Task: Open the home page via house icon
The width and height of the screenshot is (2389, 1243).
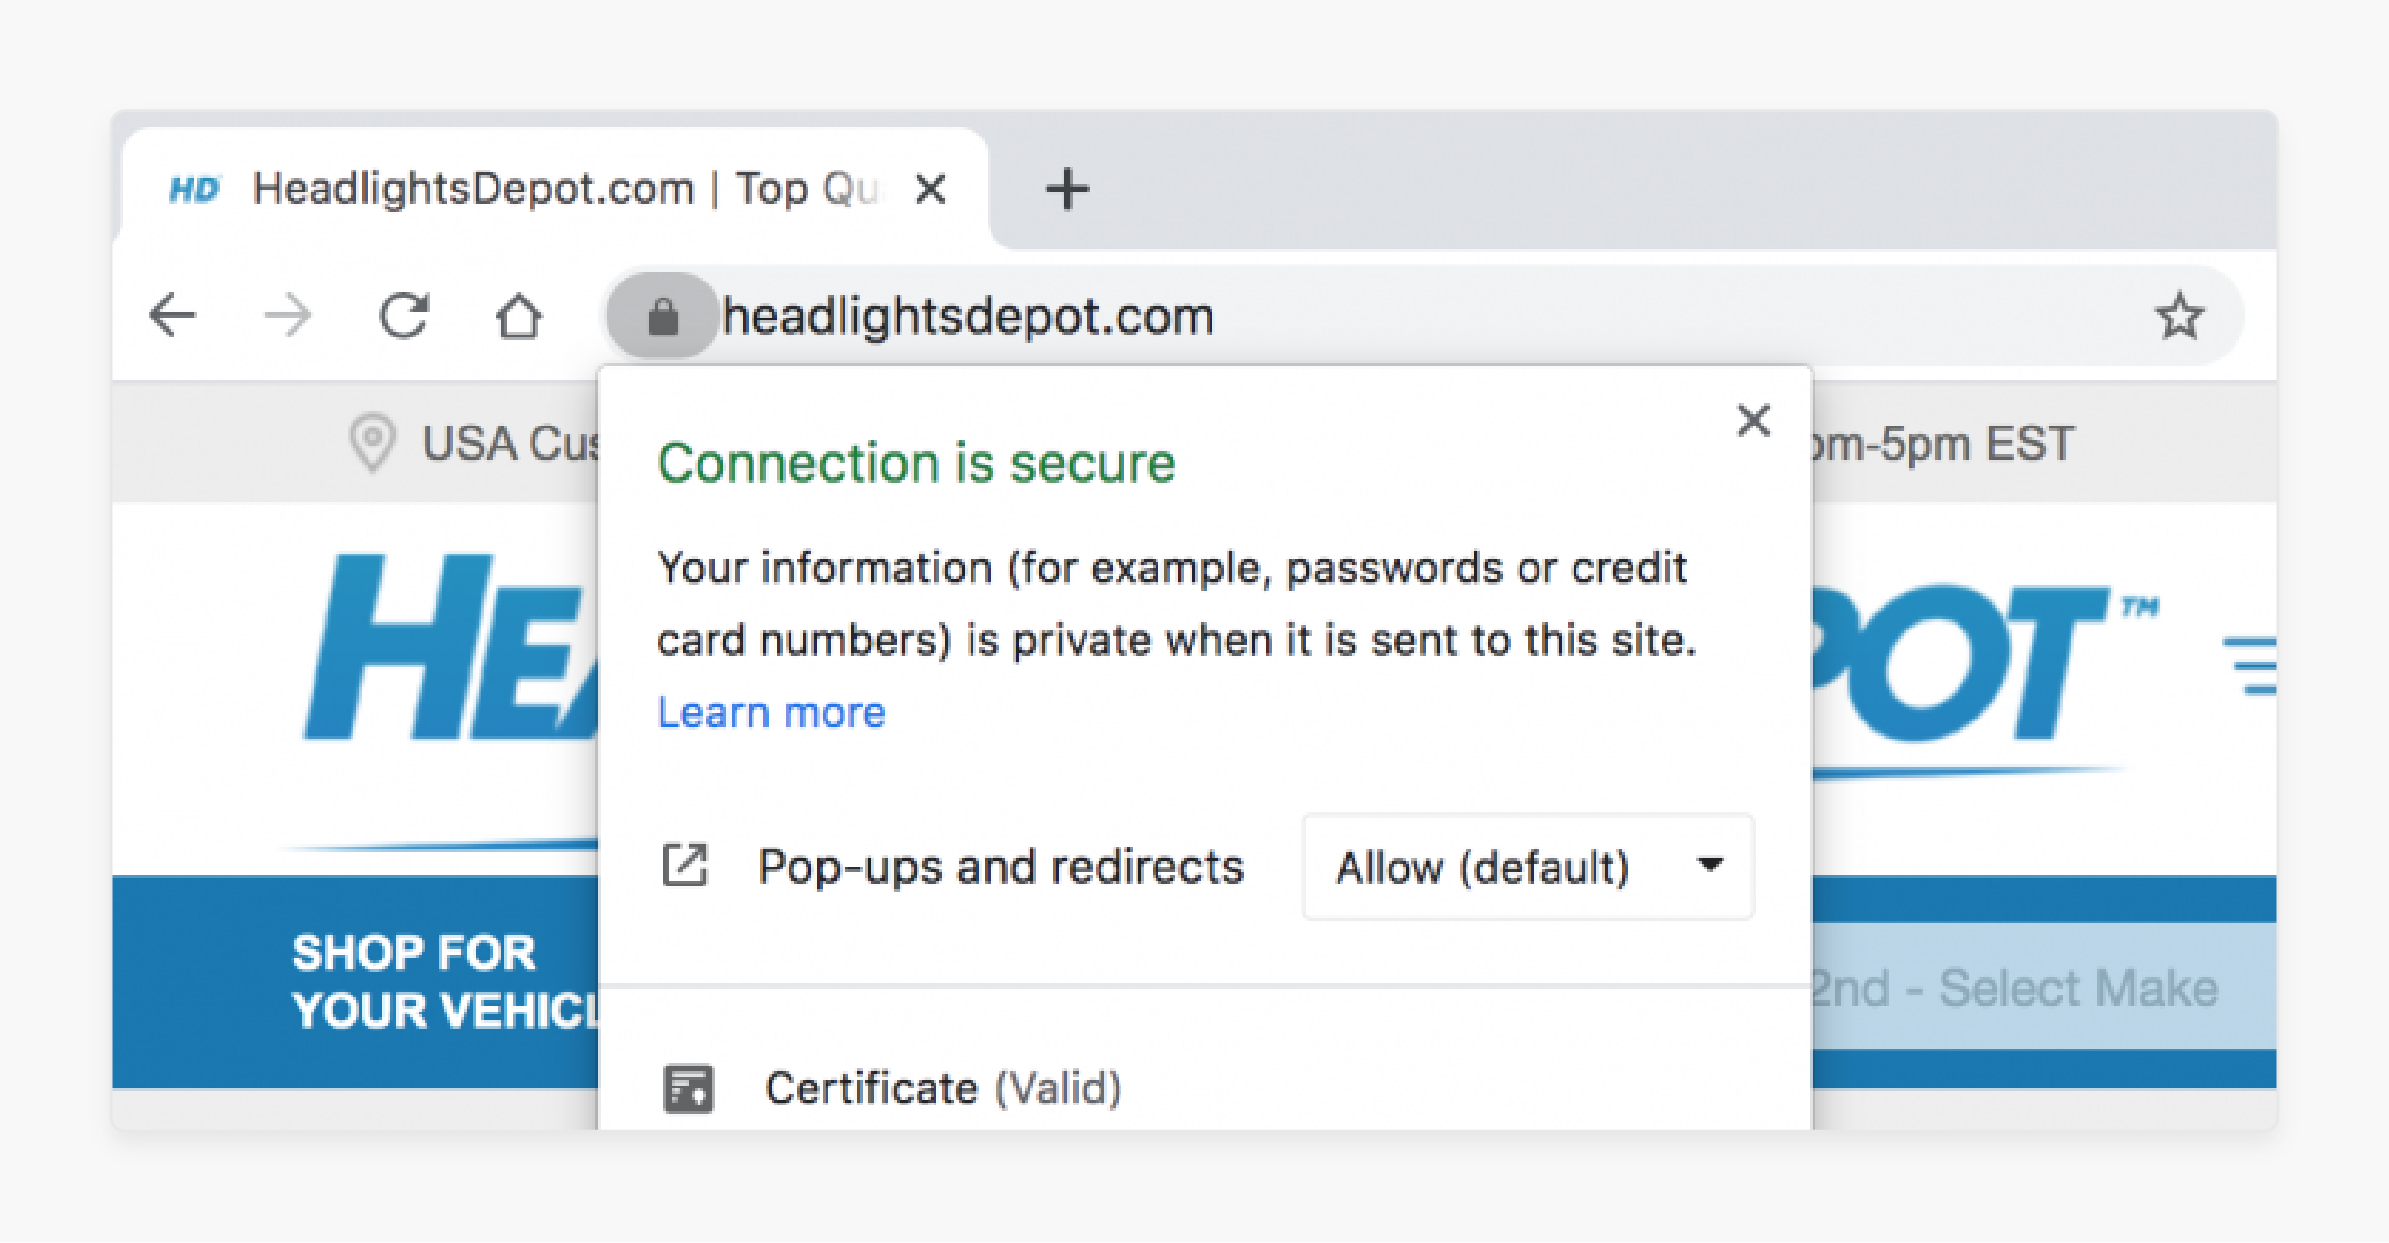Action: click(519, 317)
